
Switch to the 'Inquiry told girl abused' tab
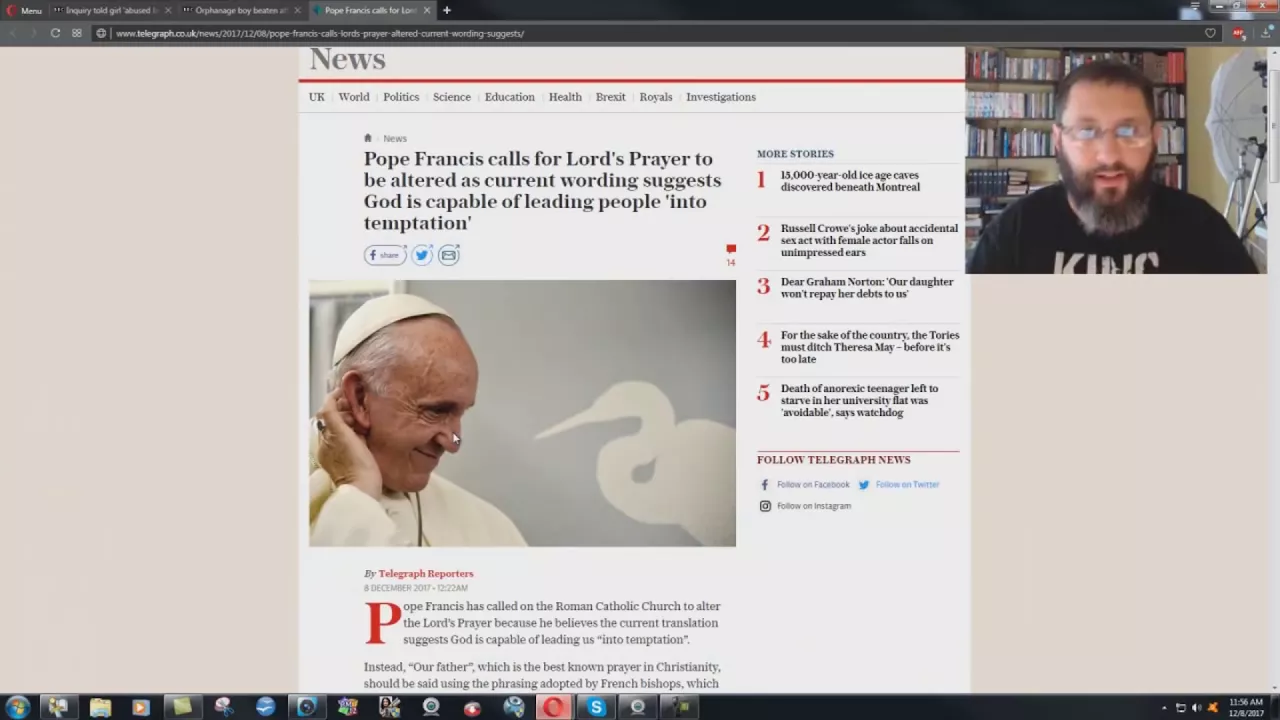[x=110, y=10]
